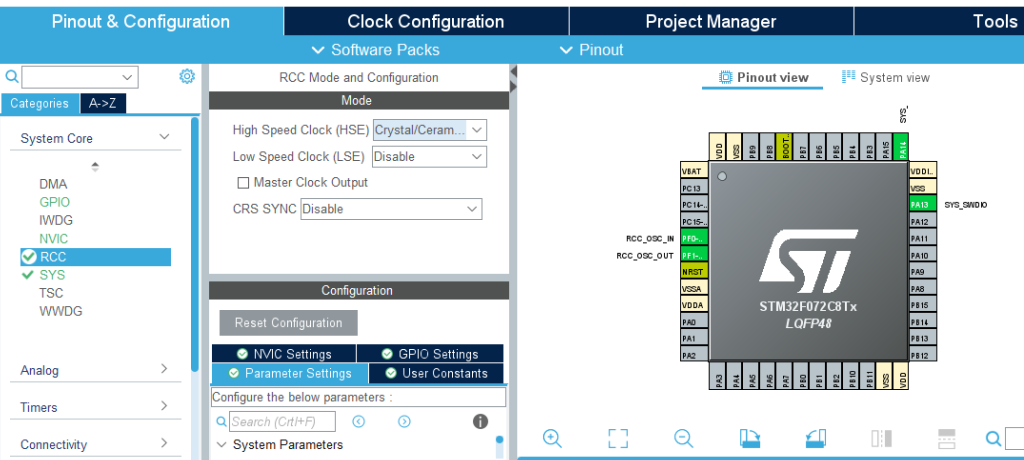Zoom in on the pinout view
1024x460 pixels.
coord(552,438)
